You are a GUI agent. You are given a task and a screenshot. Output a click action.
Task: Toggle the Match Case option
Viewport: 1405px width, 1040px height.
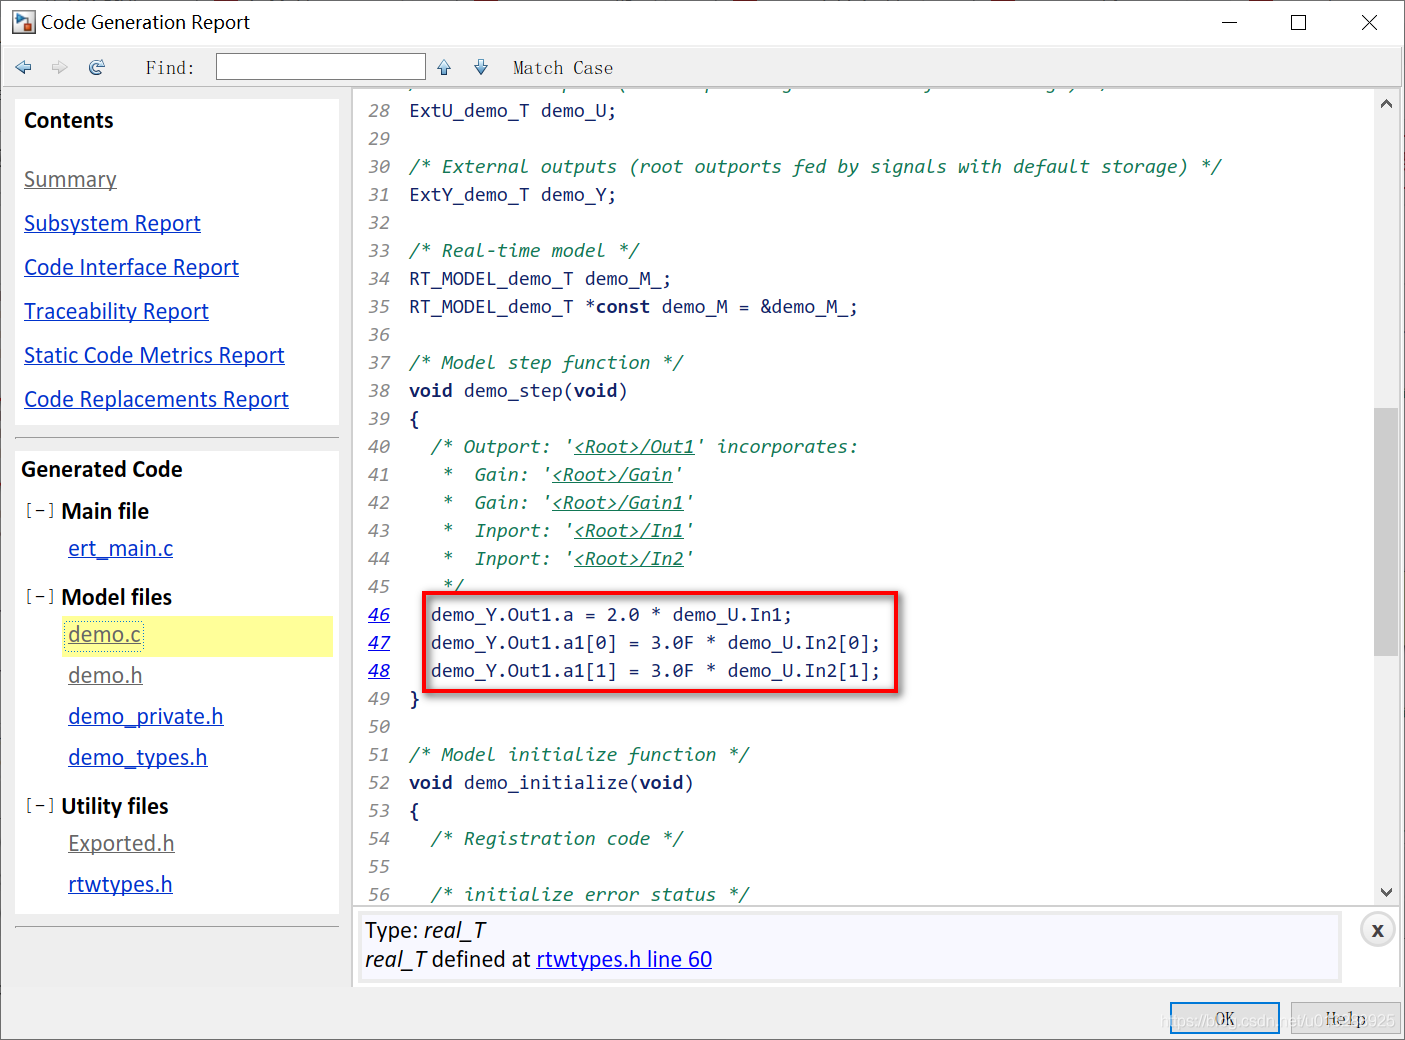coord(562,68)
